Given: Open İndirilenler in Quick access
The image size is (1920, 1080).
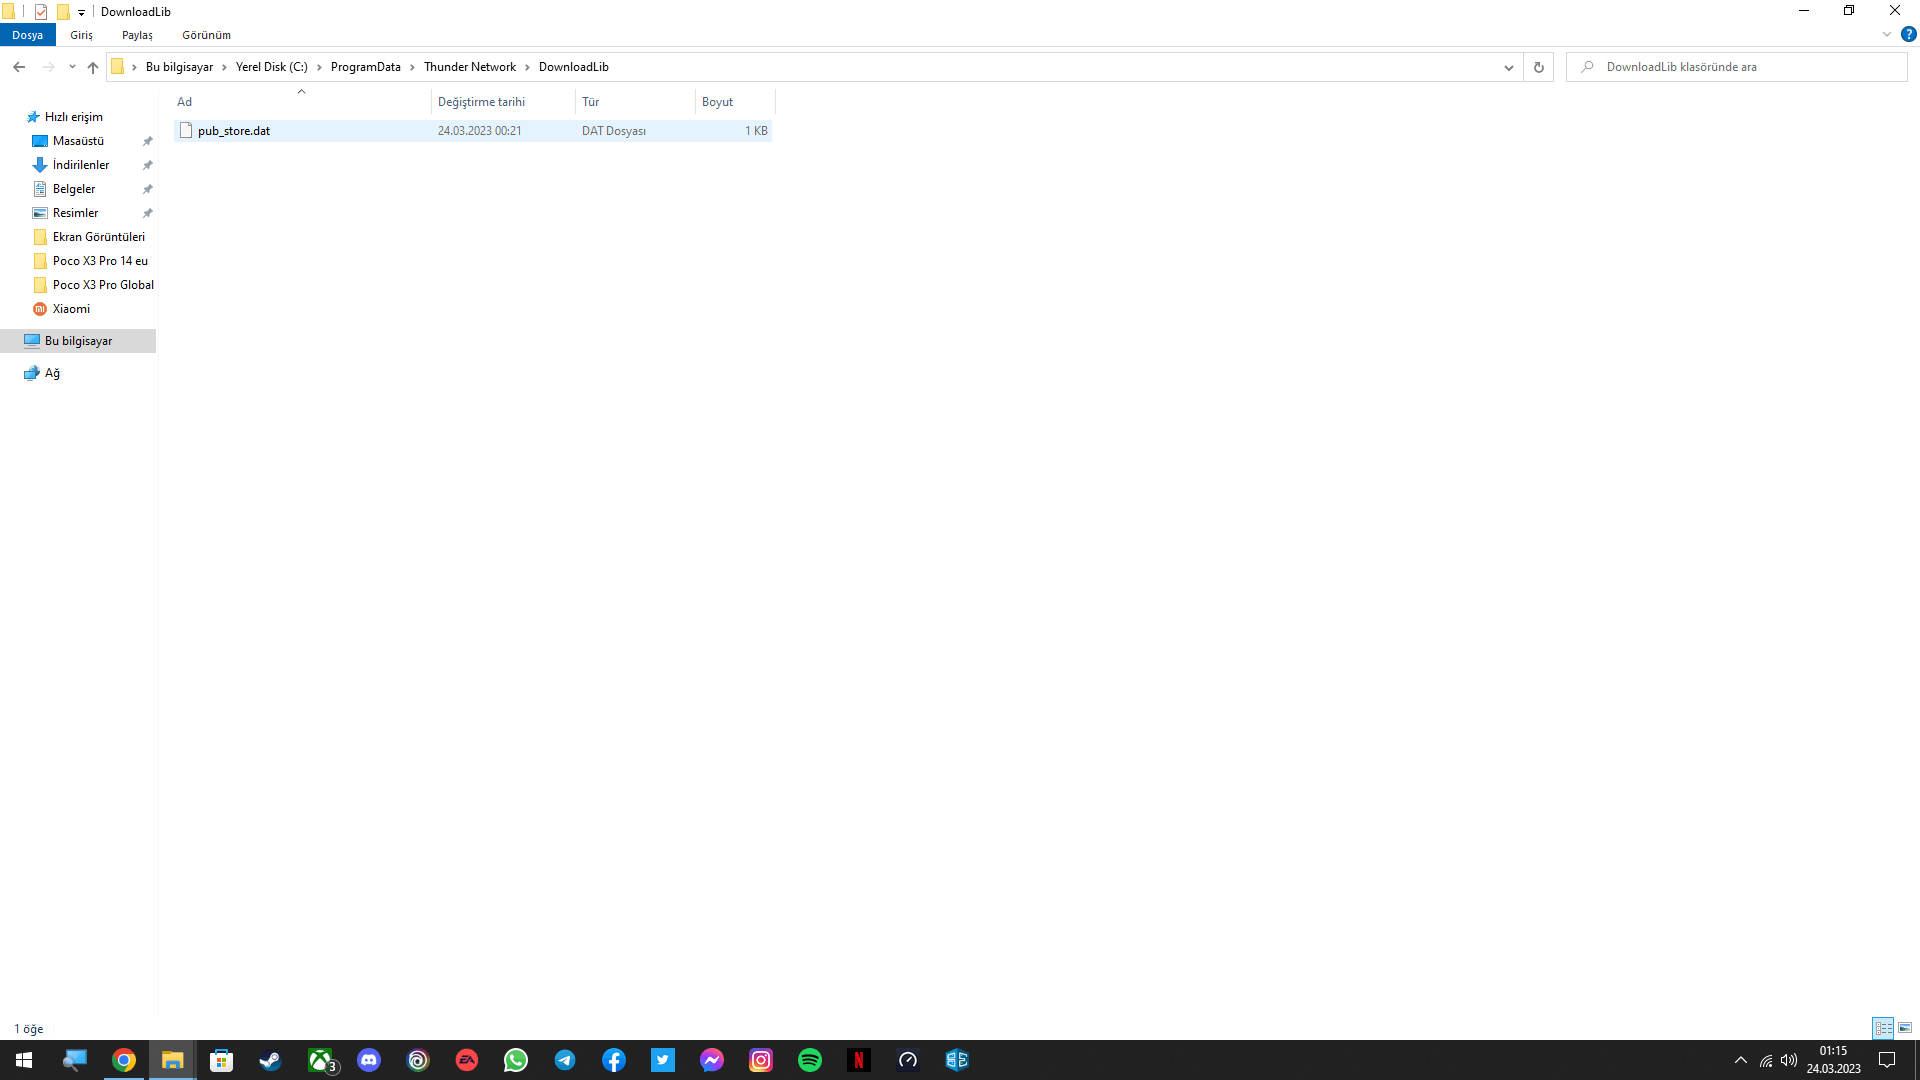Looking at the screenshot, I should point(81,165).
